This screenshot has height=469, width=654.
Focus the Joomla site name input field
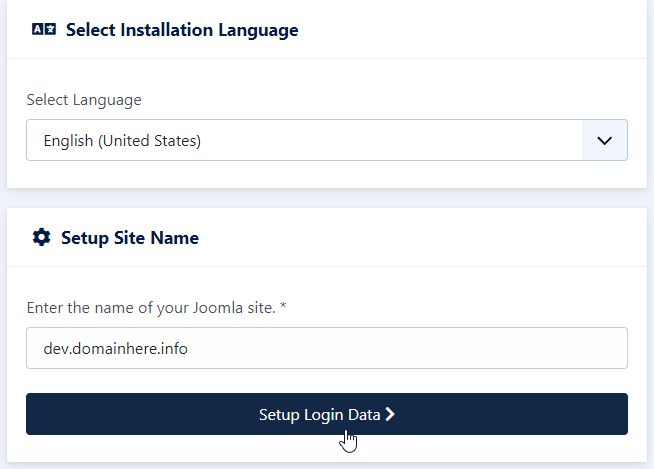tap(327, 348)
